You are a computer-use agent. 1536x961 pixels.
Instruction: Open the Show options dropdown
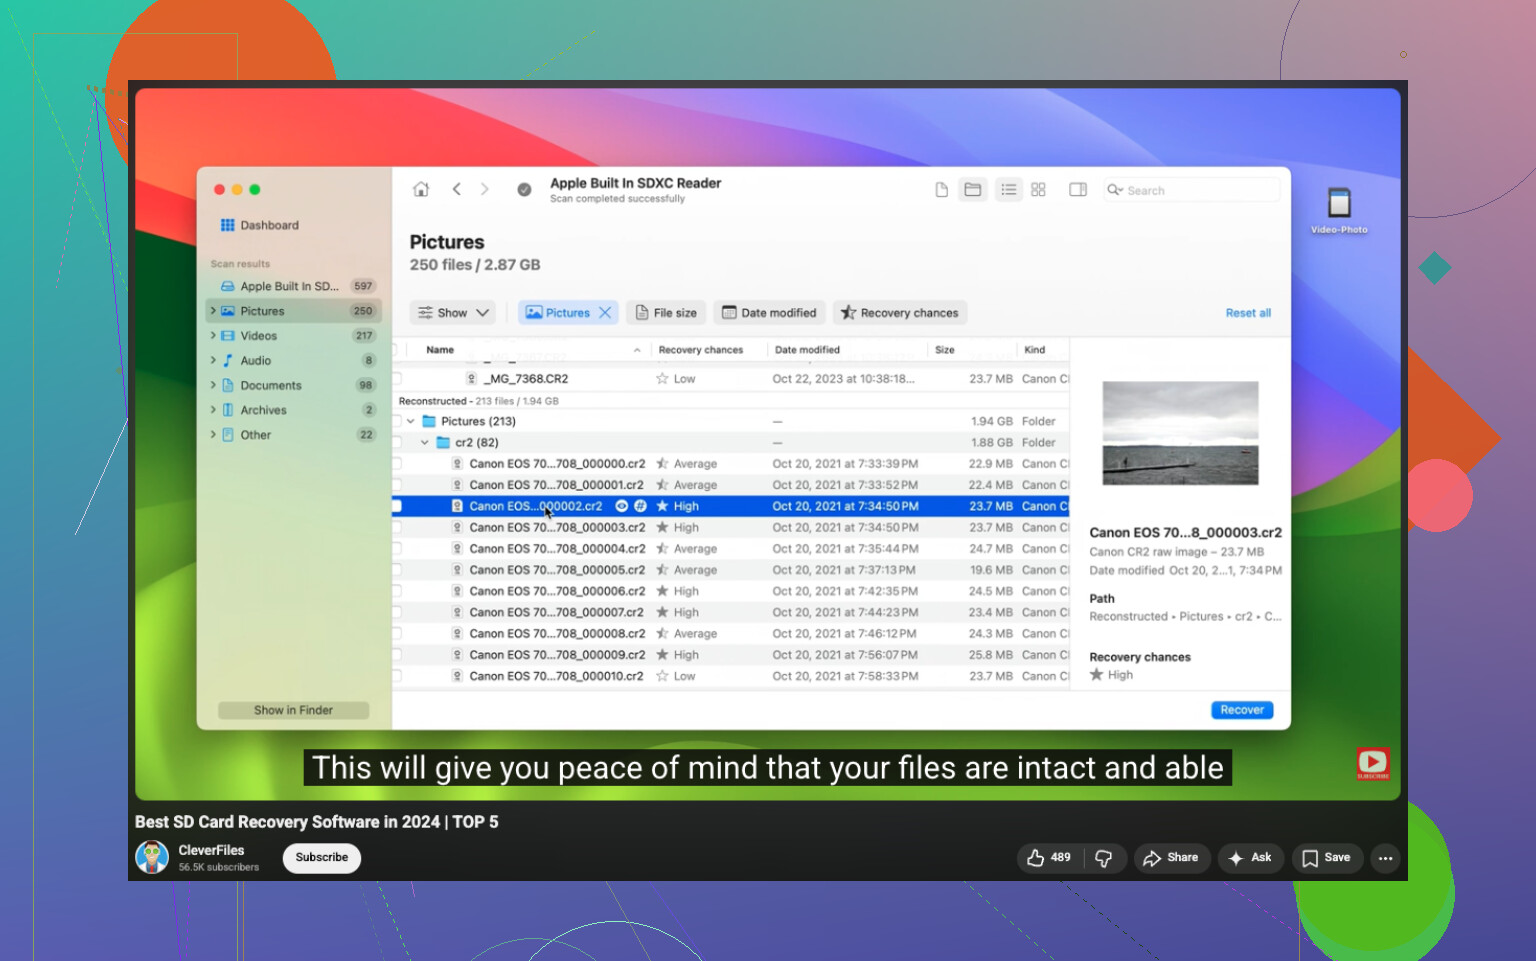pos(453,313)
